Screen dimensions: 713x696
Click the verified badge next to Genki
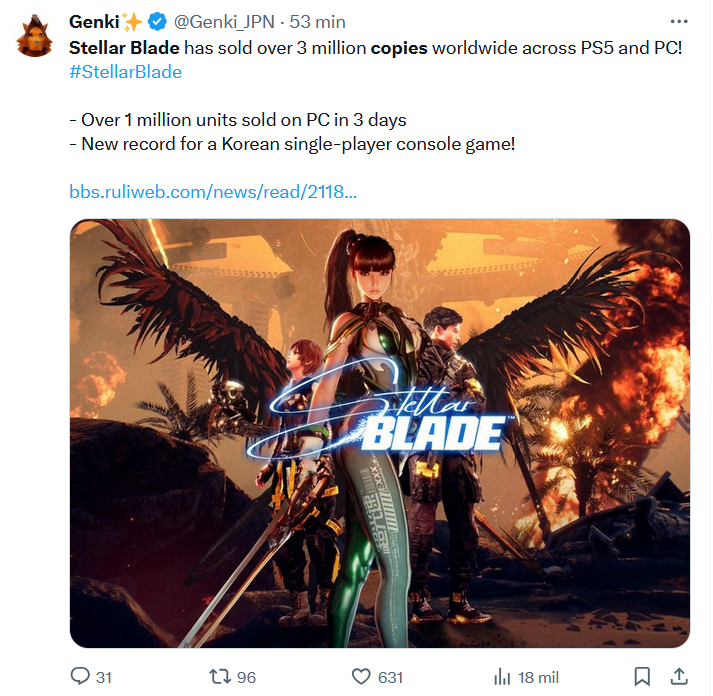[x=157, y=21]
